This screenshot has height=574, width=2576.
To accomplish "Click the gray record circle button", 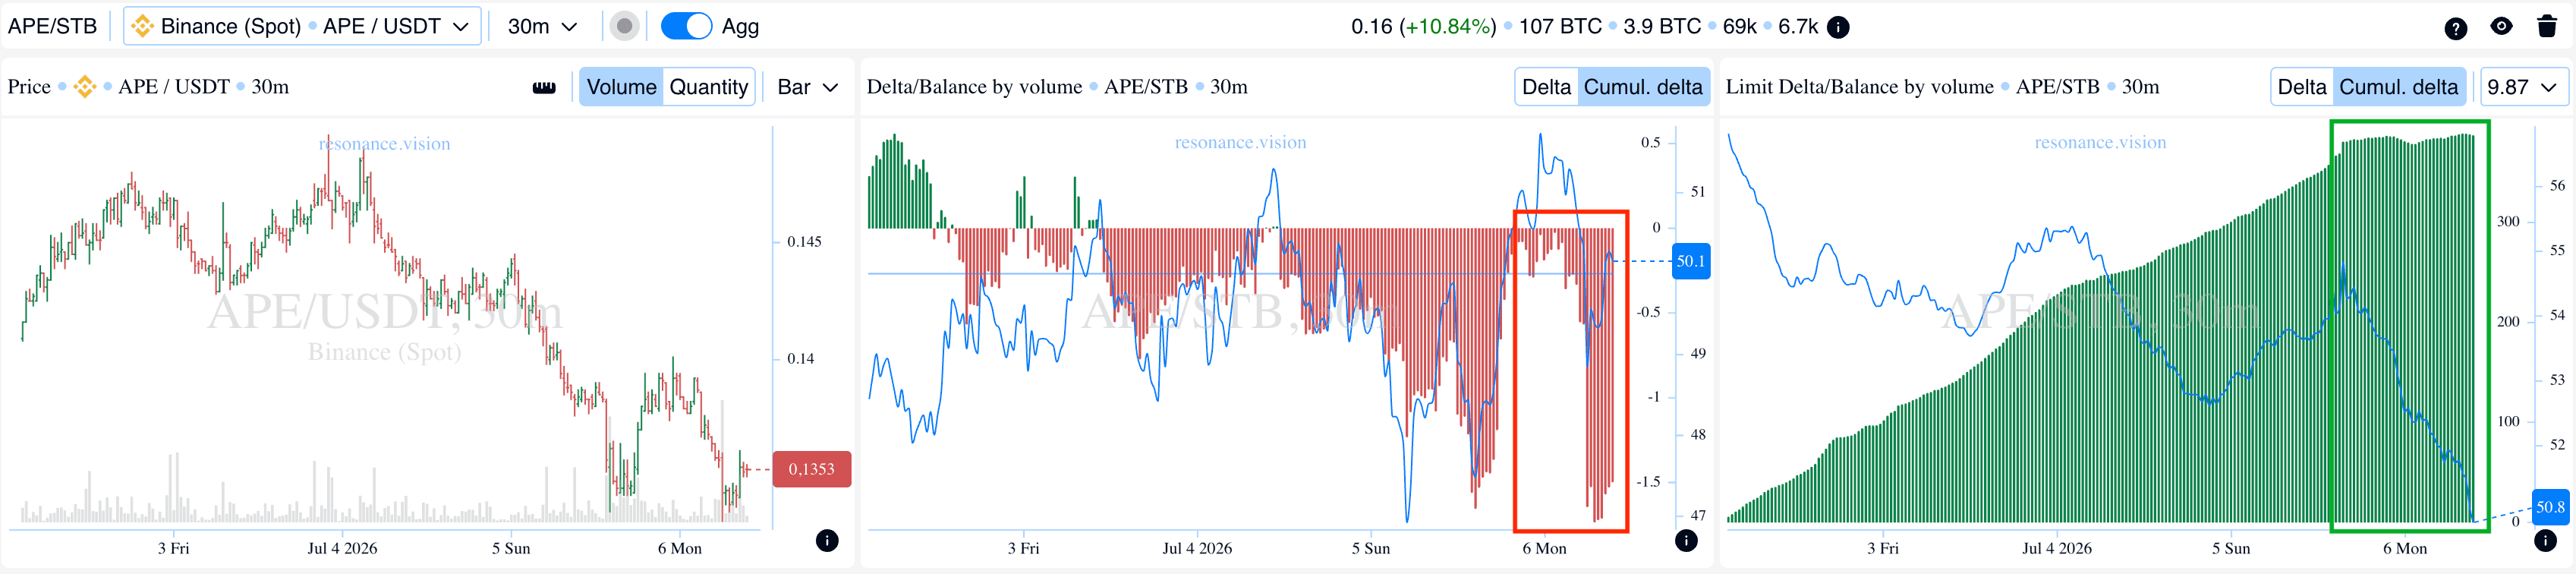I will [x=624, y=26].
